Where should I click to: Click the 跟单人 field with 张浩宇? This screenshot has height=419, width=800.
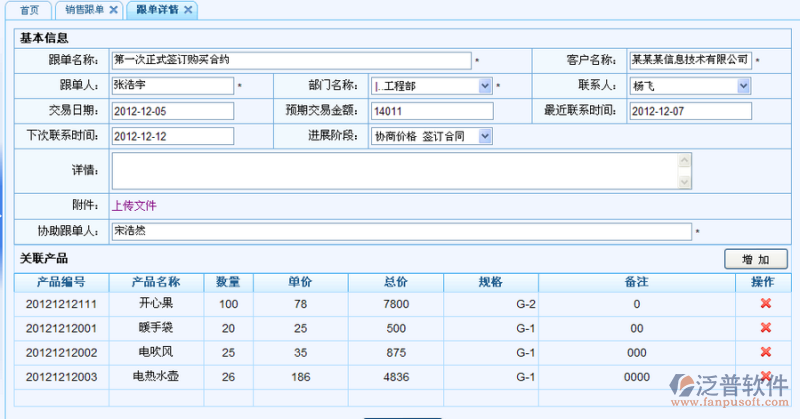172,86
